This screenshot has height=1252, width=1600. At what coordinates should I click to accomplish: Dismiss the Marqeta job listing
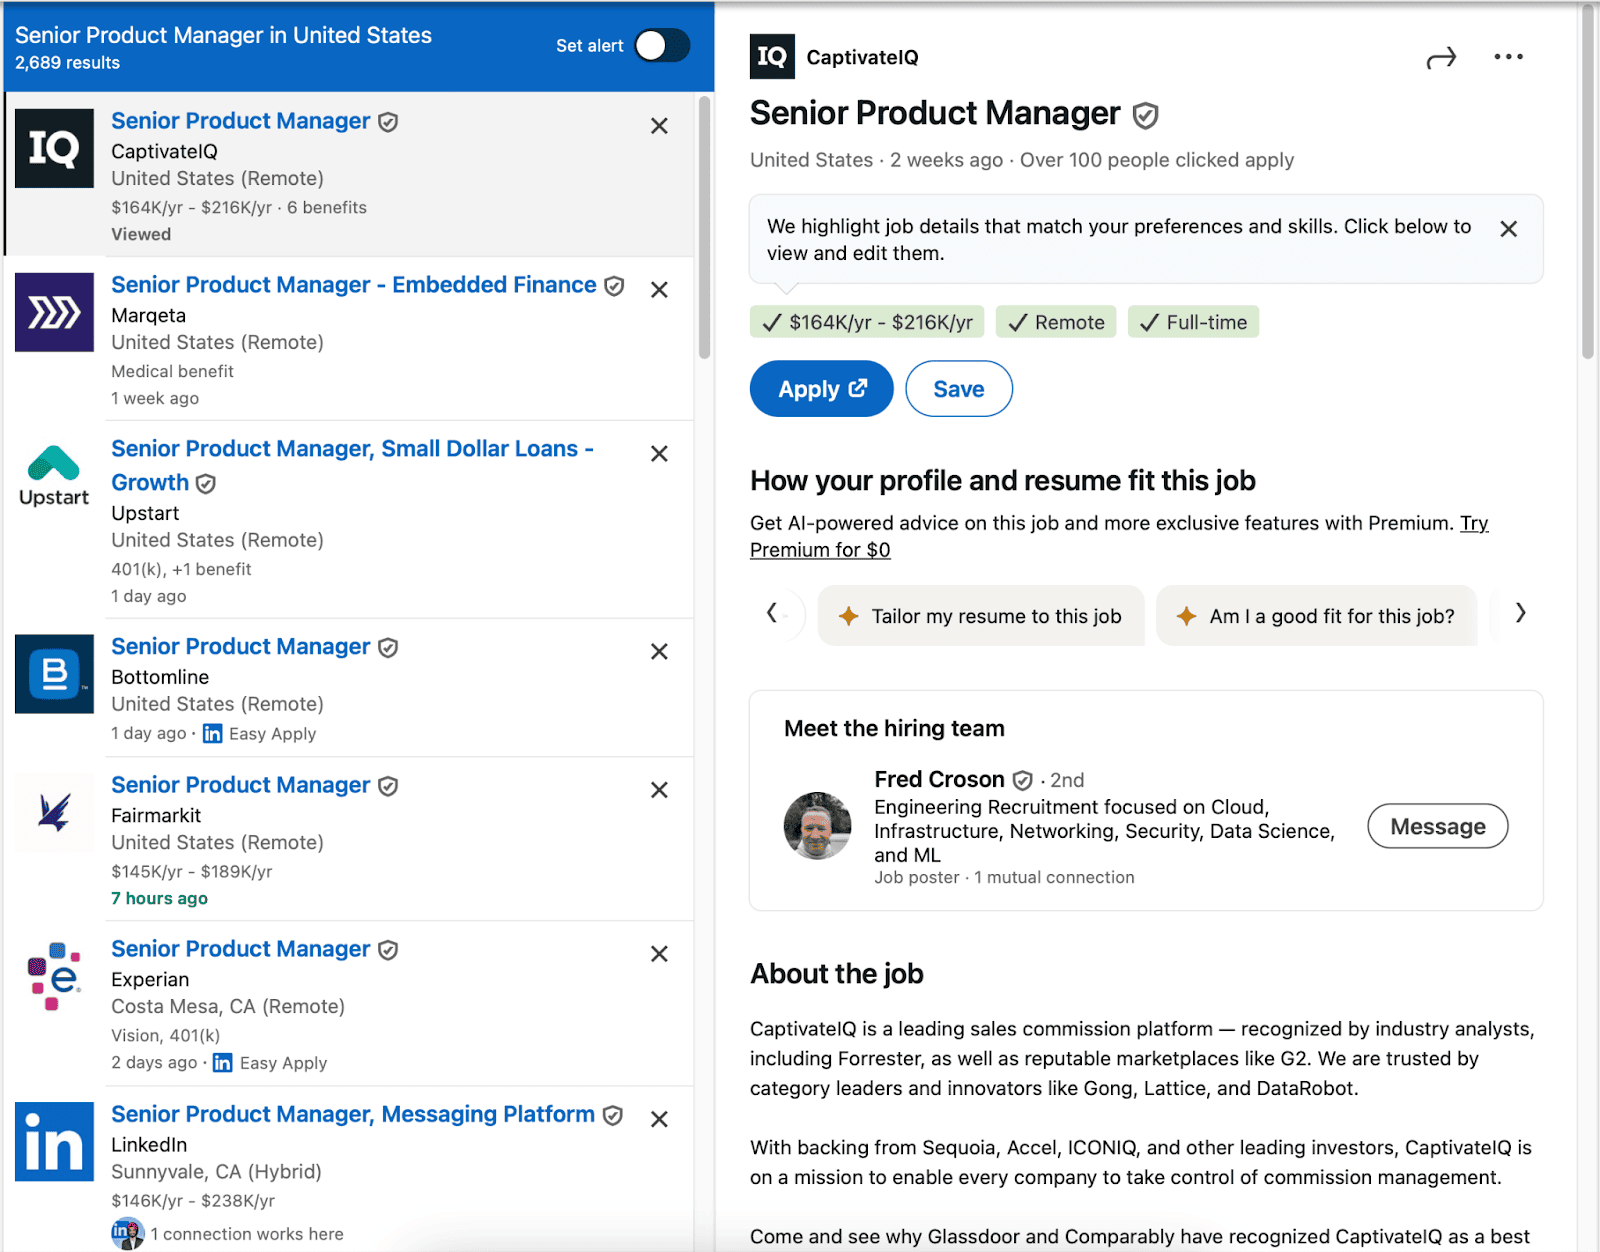659,290
